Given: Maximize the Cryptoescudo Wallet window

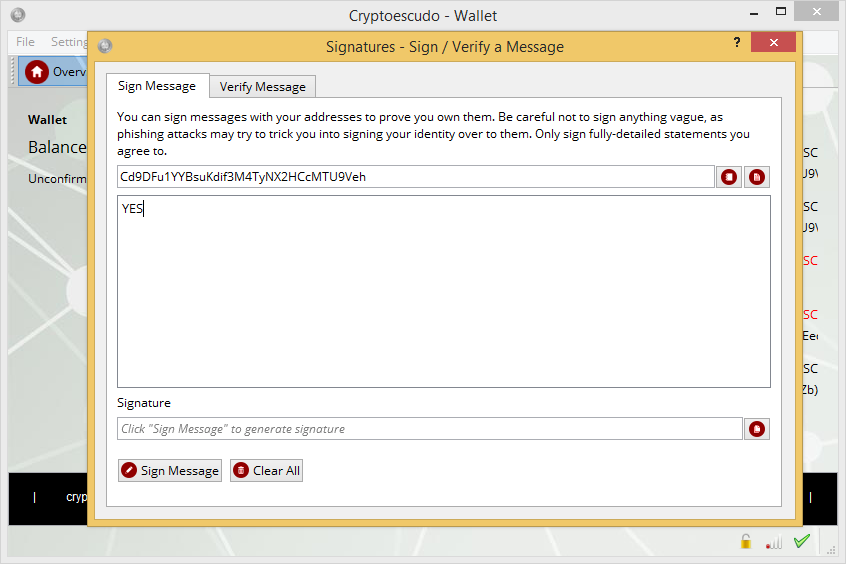Looking at the screenshot, I should [781, 11].
